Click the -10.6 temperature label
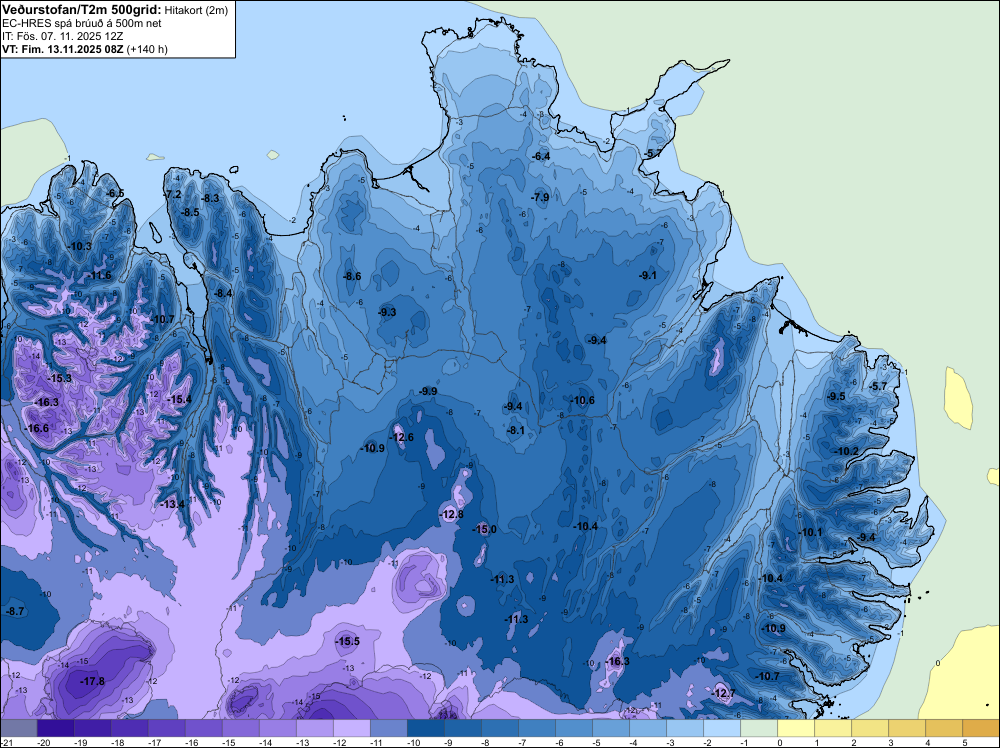Image resolution: width=1000 pixels, height=748 pixels. pyautogui.click(x=583, y=400)
